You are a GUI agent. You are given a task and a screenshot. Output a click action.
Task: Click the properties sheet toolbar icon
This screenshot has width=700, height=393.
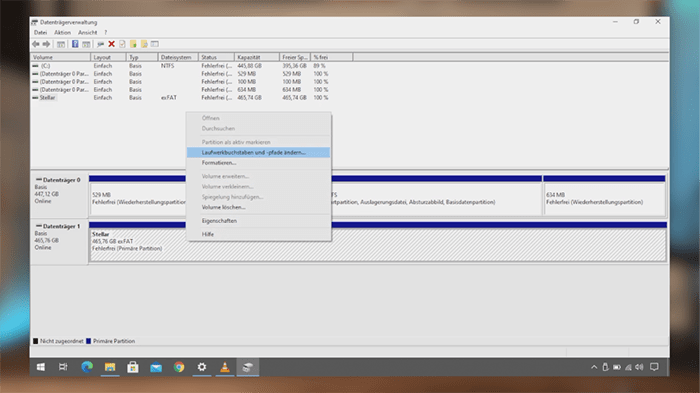pyautogui.click(x=122, y=44)
